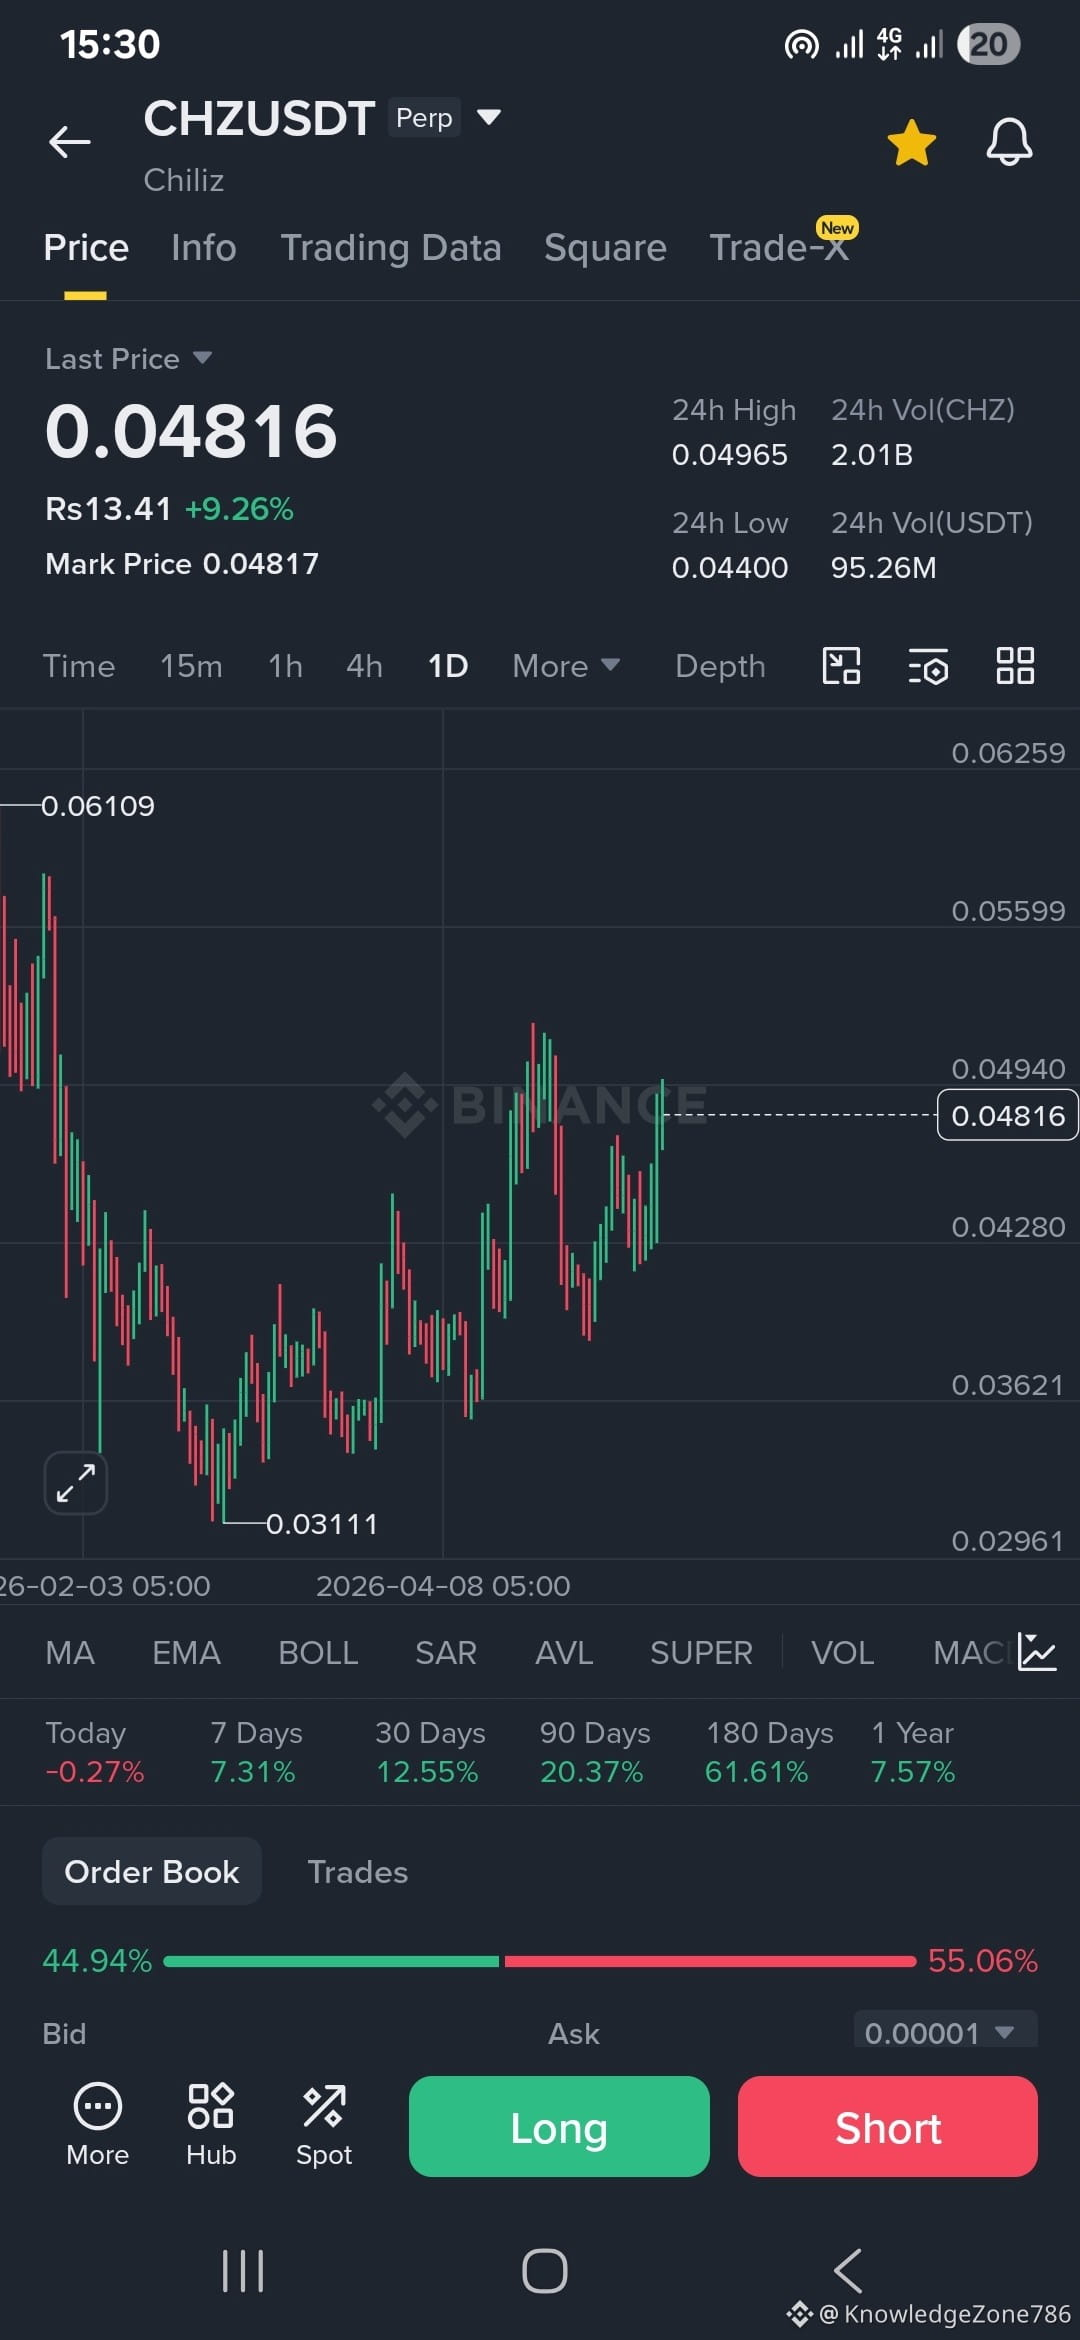1080x2340 pixels.
Task: Select the 15m chart interval
Action: click(x=191, y=666)
